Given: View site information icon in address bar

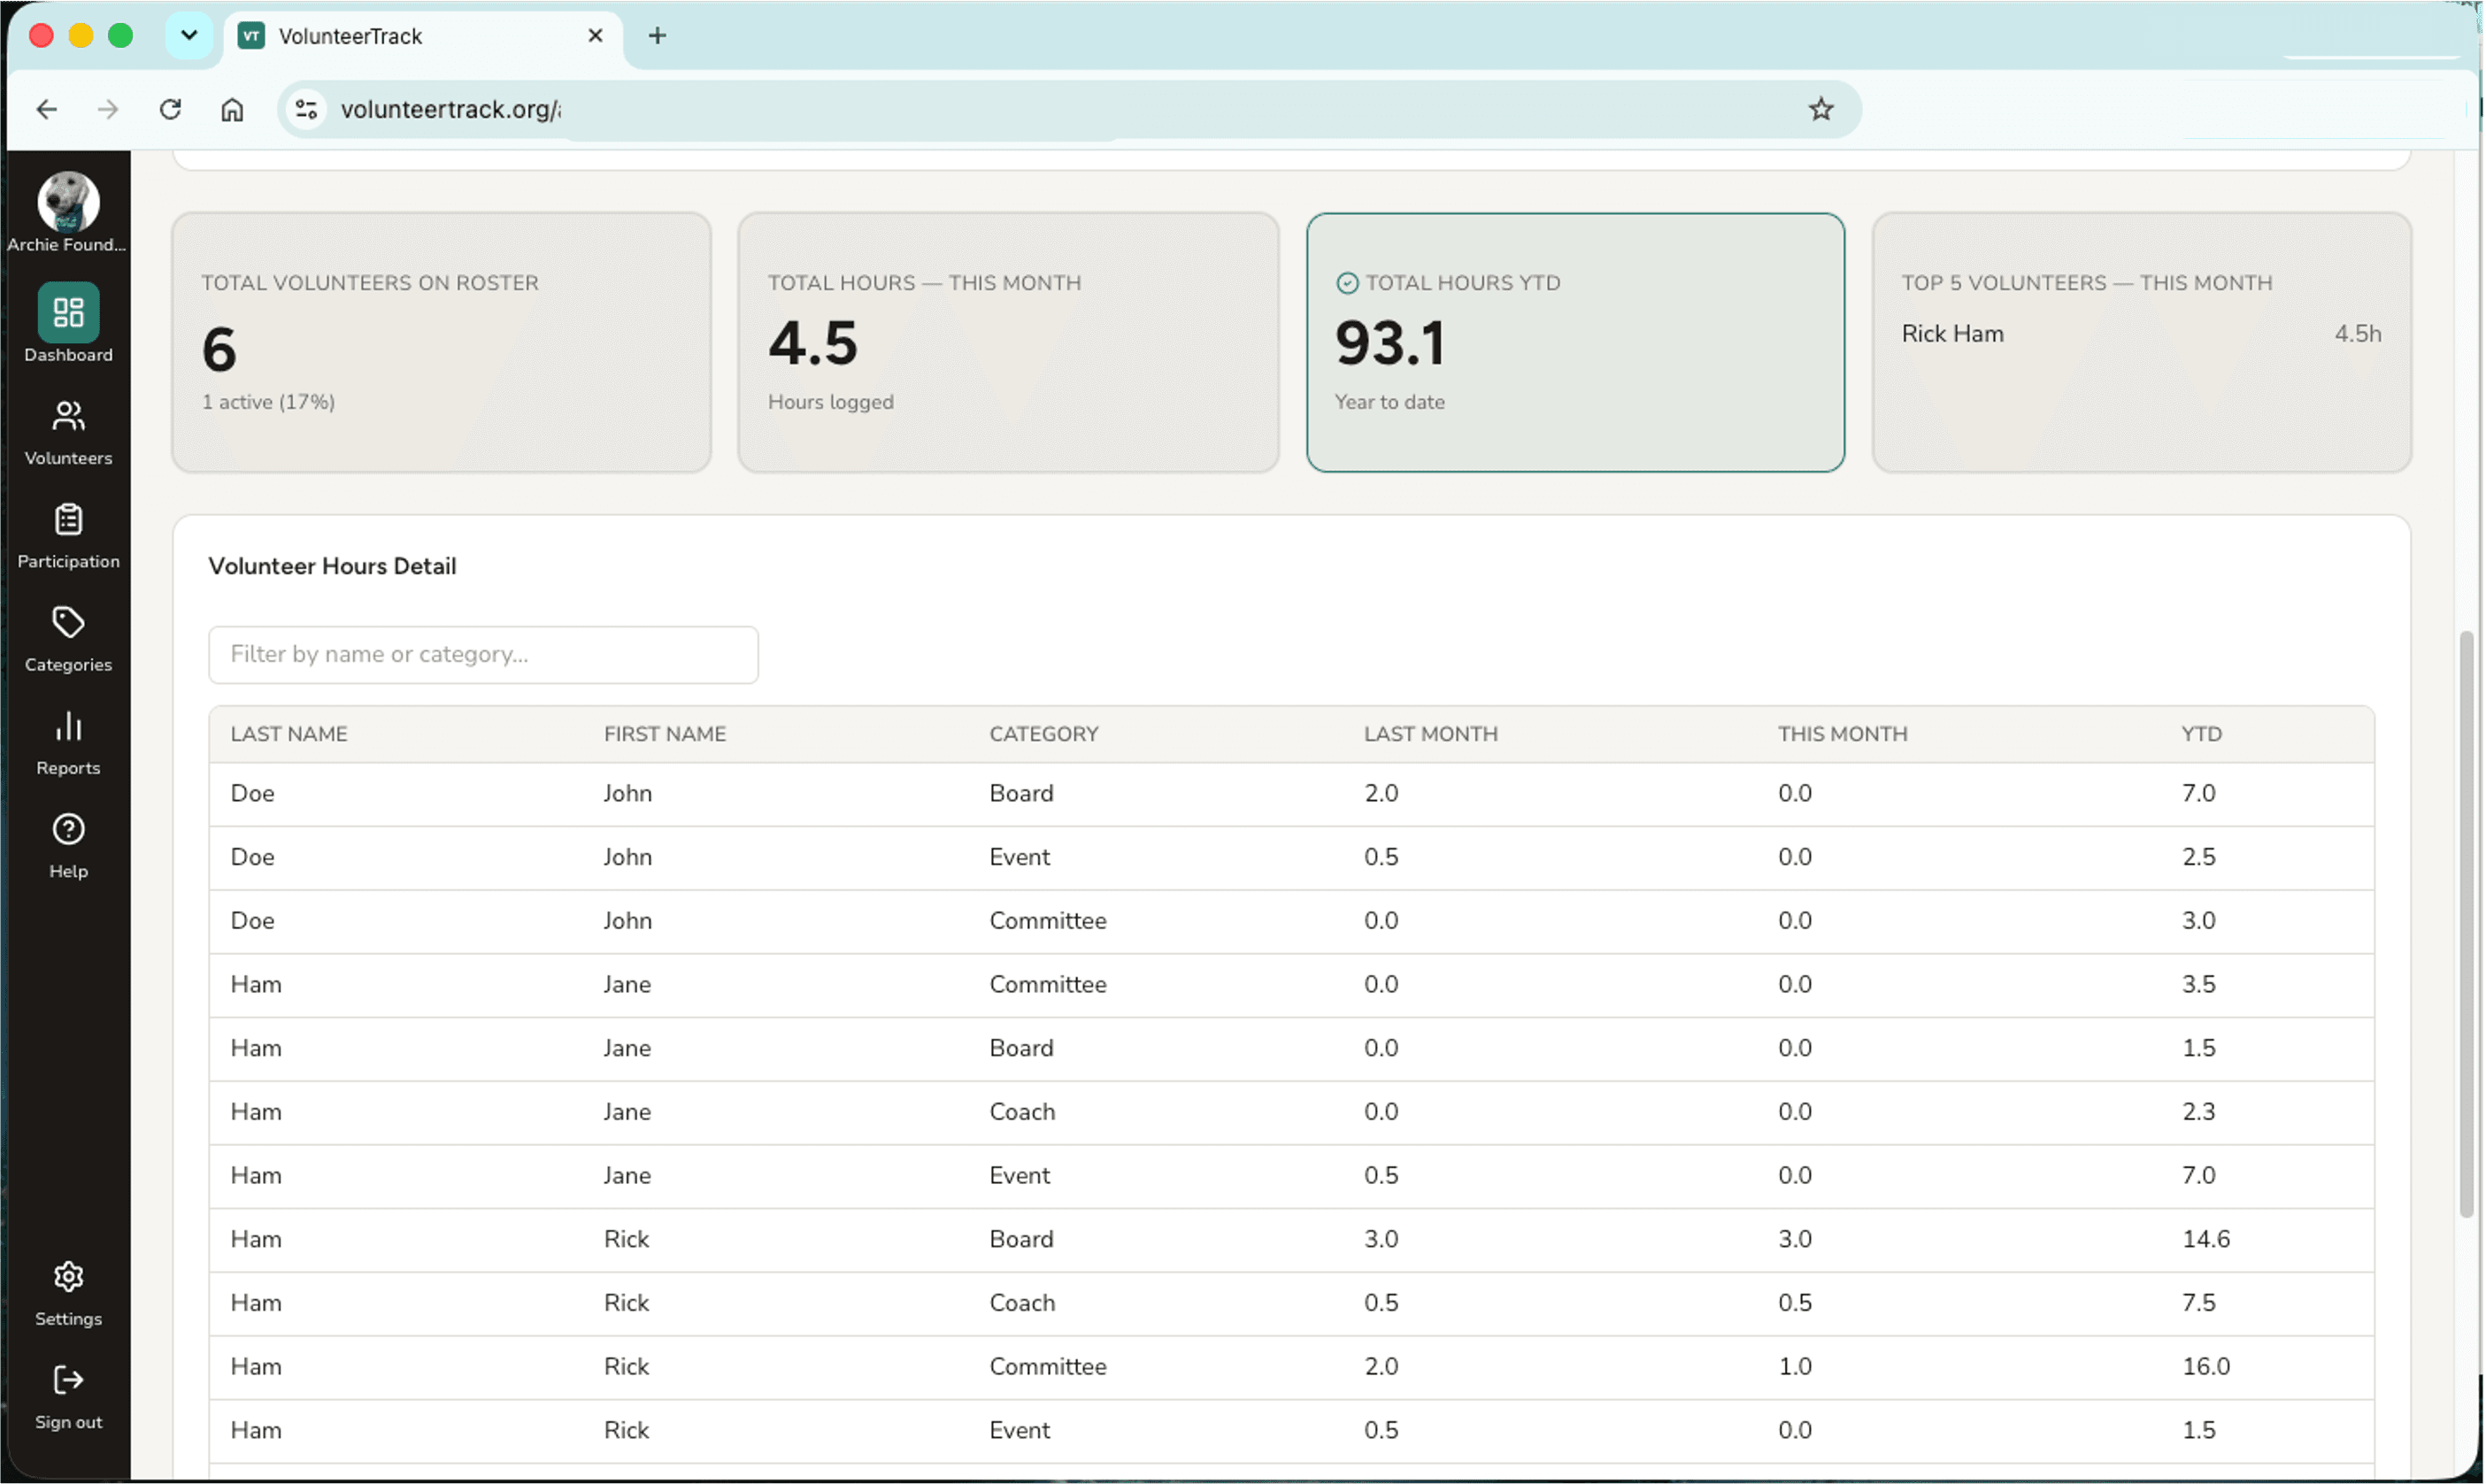Looking at the screenshot, I should click(306, 109).
